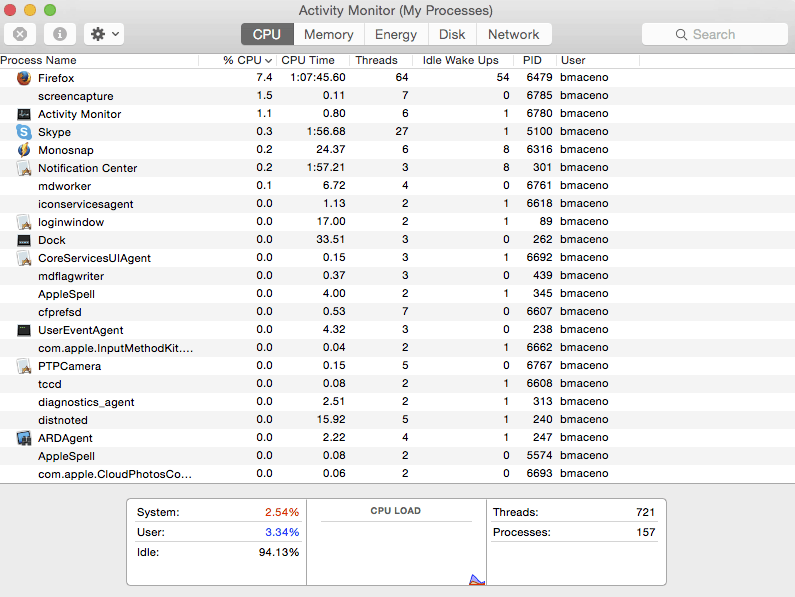Open the process Inspect info button
The width and height of the screenshot is (795, 597).
(60, 34)
